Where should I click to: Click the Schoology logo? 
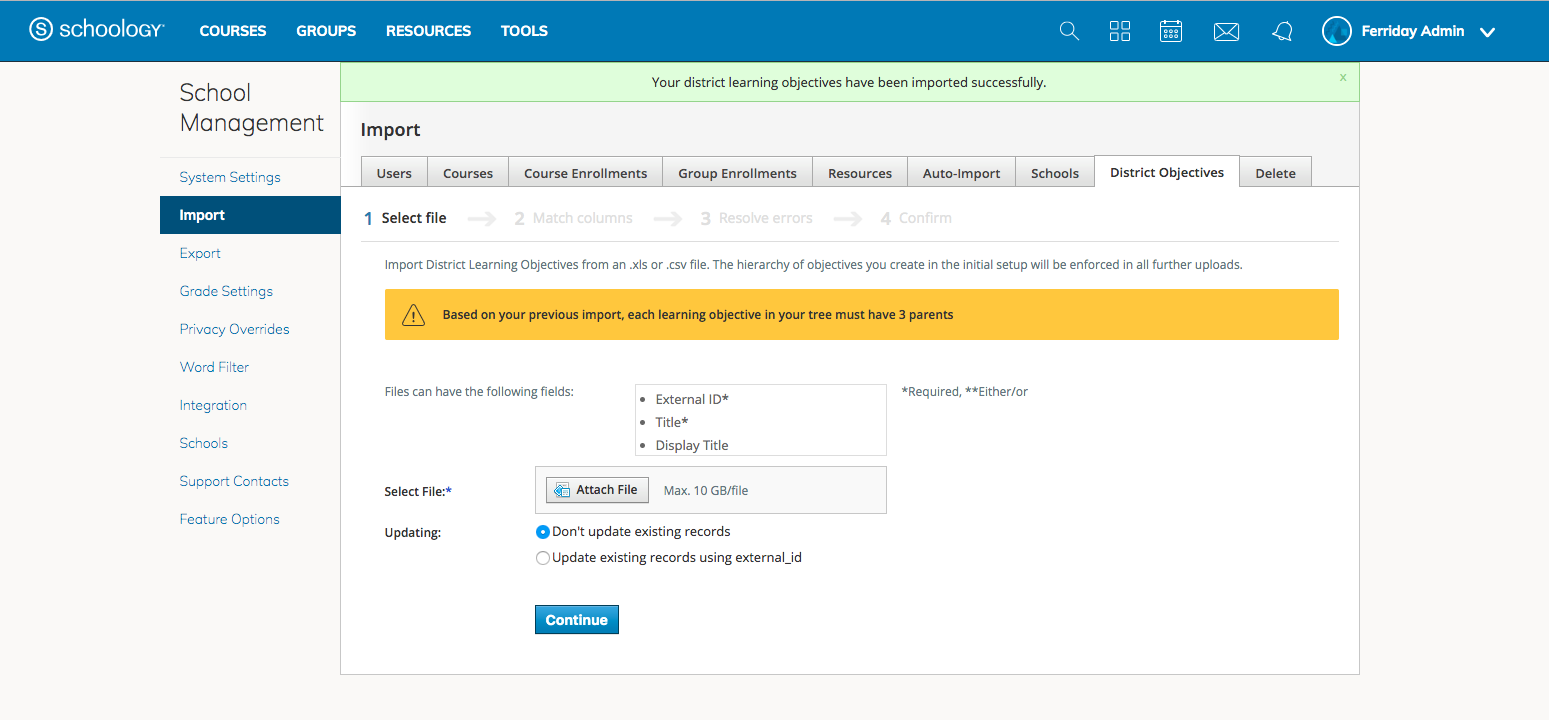point(96,30)
